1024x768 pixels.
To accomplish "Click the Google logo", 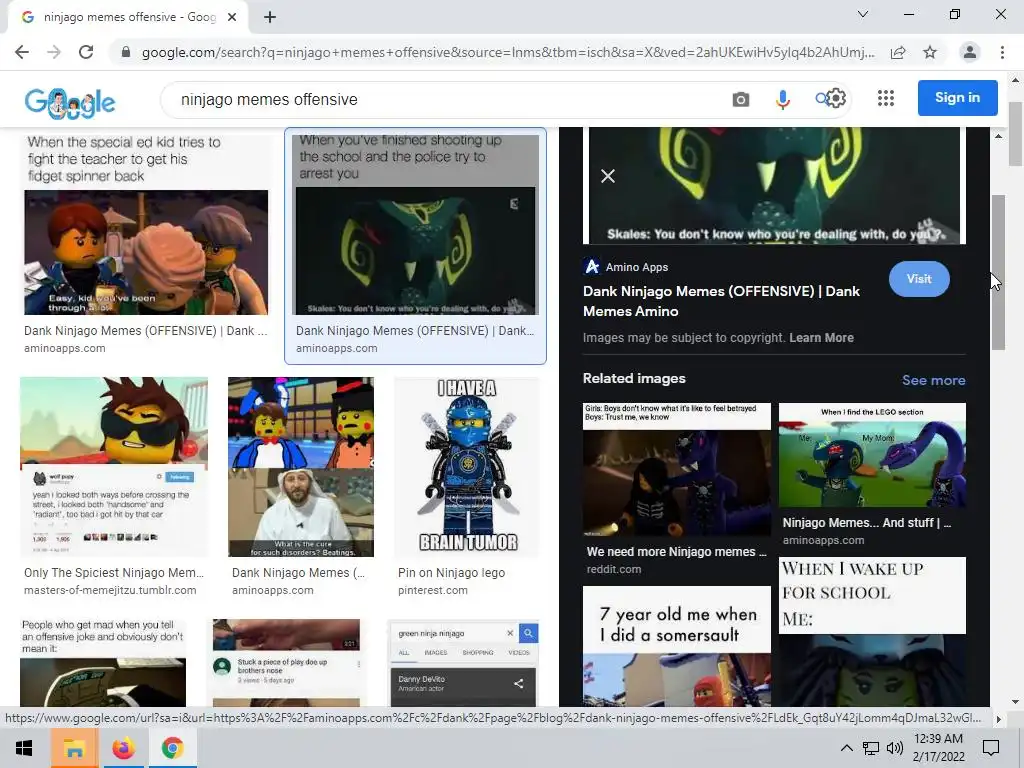I will (70, 103).
